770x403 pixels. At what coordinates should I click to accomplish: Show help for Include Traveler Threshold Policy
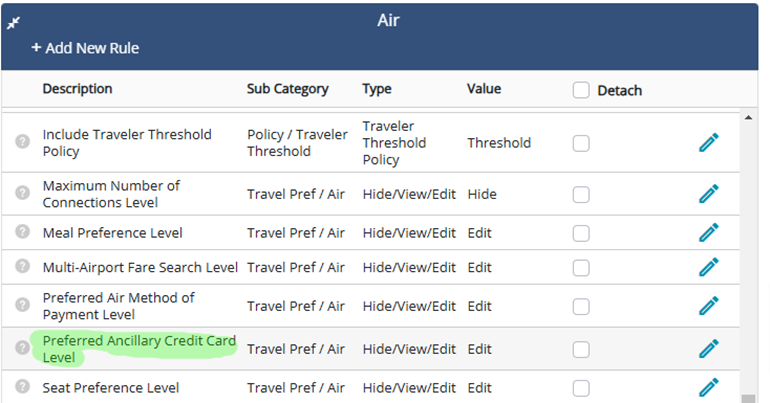coord(23,141)
